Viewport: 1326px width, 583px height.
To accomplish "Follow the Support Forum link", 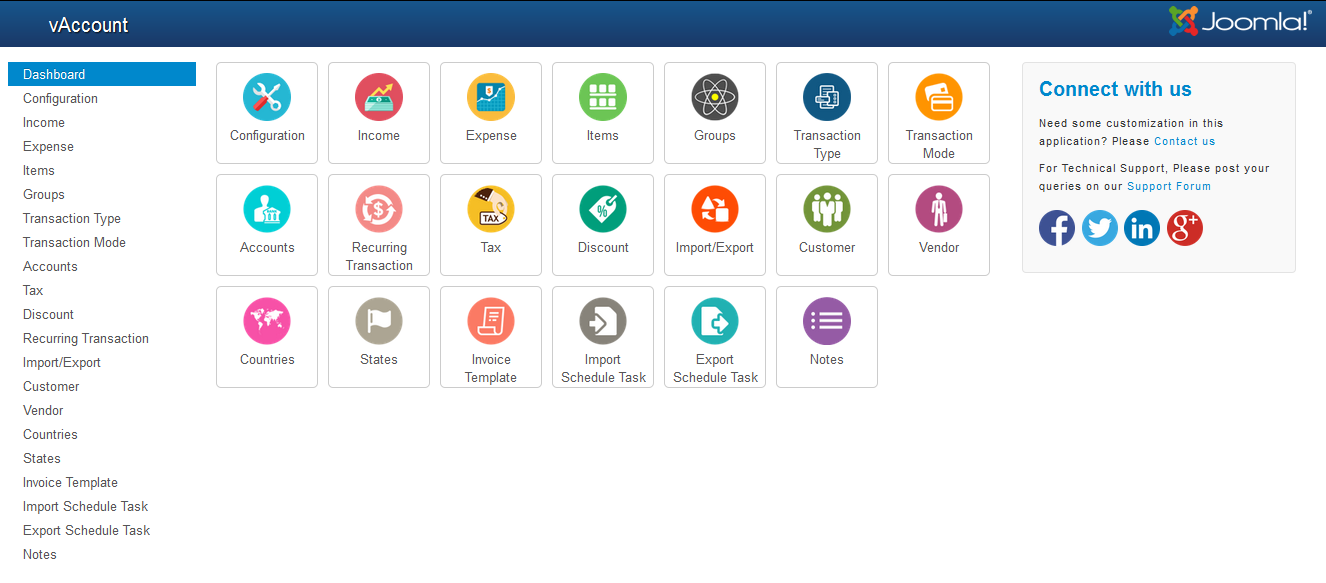I will (x=1169, y=186).
